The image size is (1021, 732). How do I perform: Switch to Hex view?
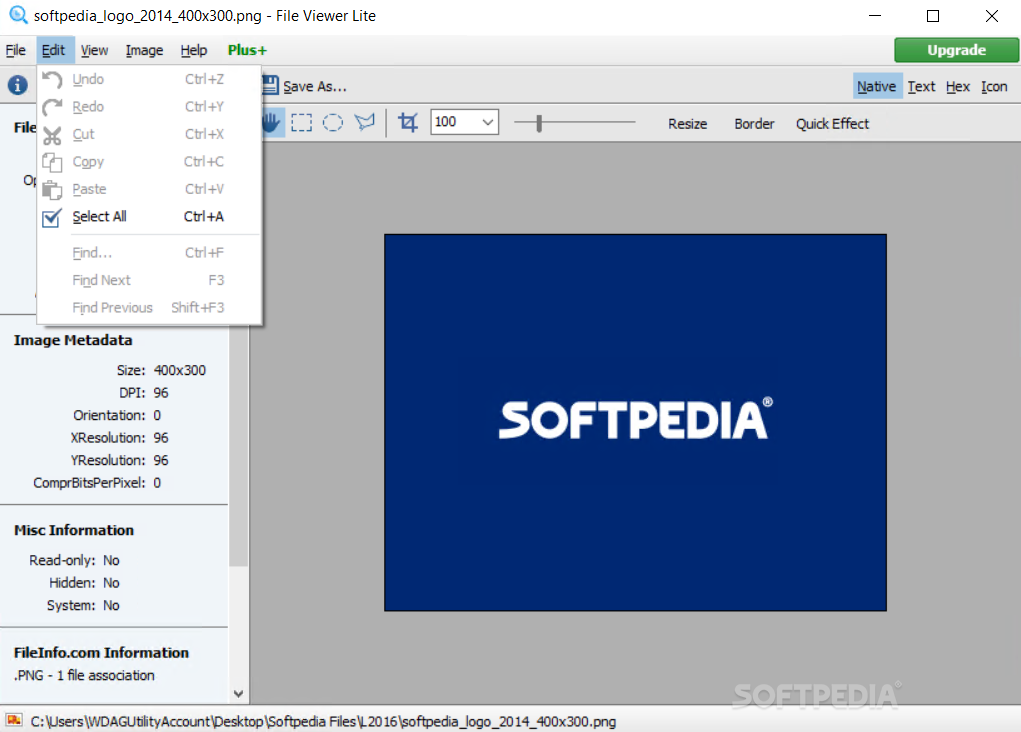(958, 86)
